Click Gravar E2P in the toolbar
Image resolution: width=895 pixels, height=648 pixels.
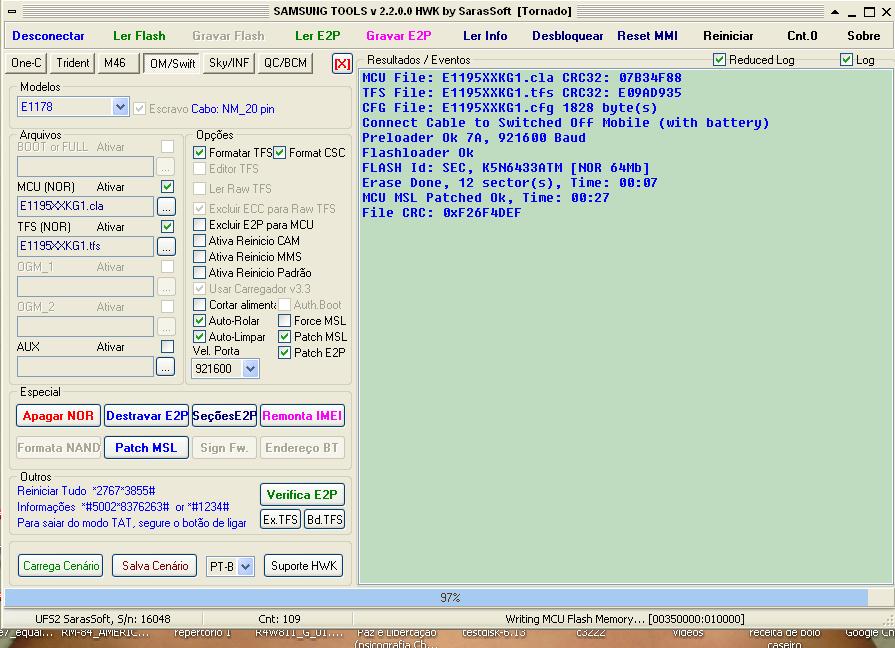point(398,36)
